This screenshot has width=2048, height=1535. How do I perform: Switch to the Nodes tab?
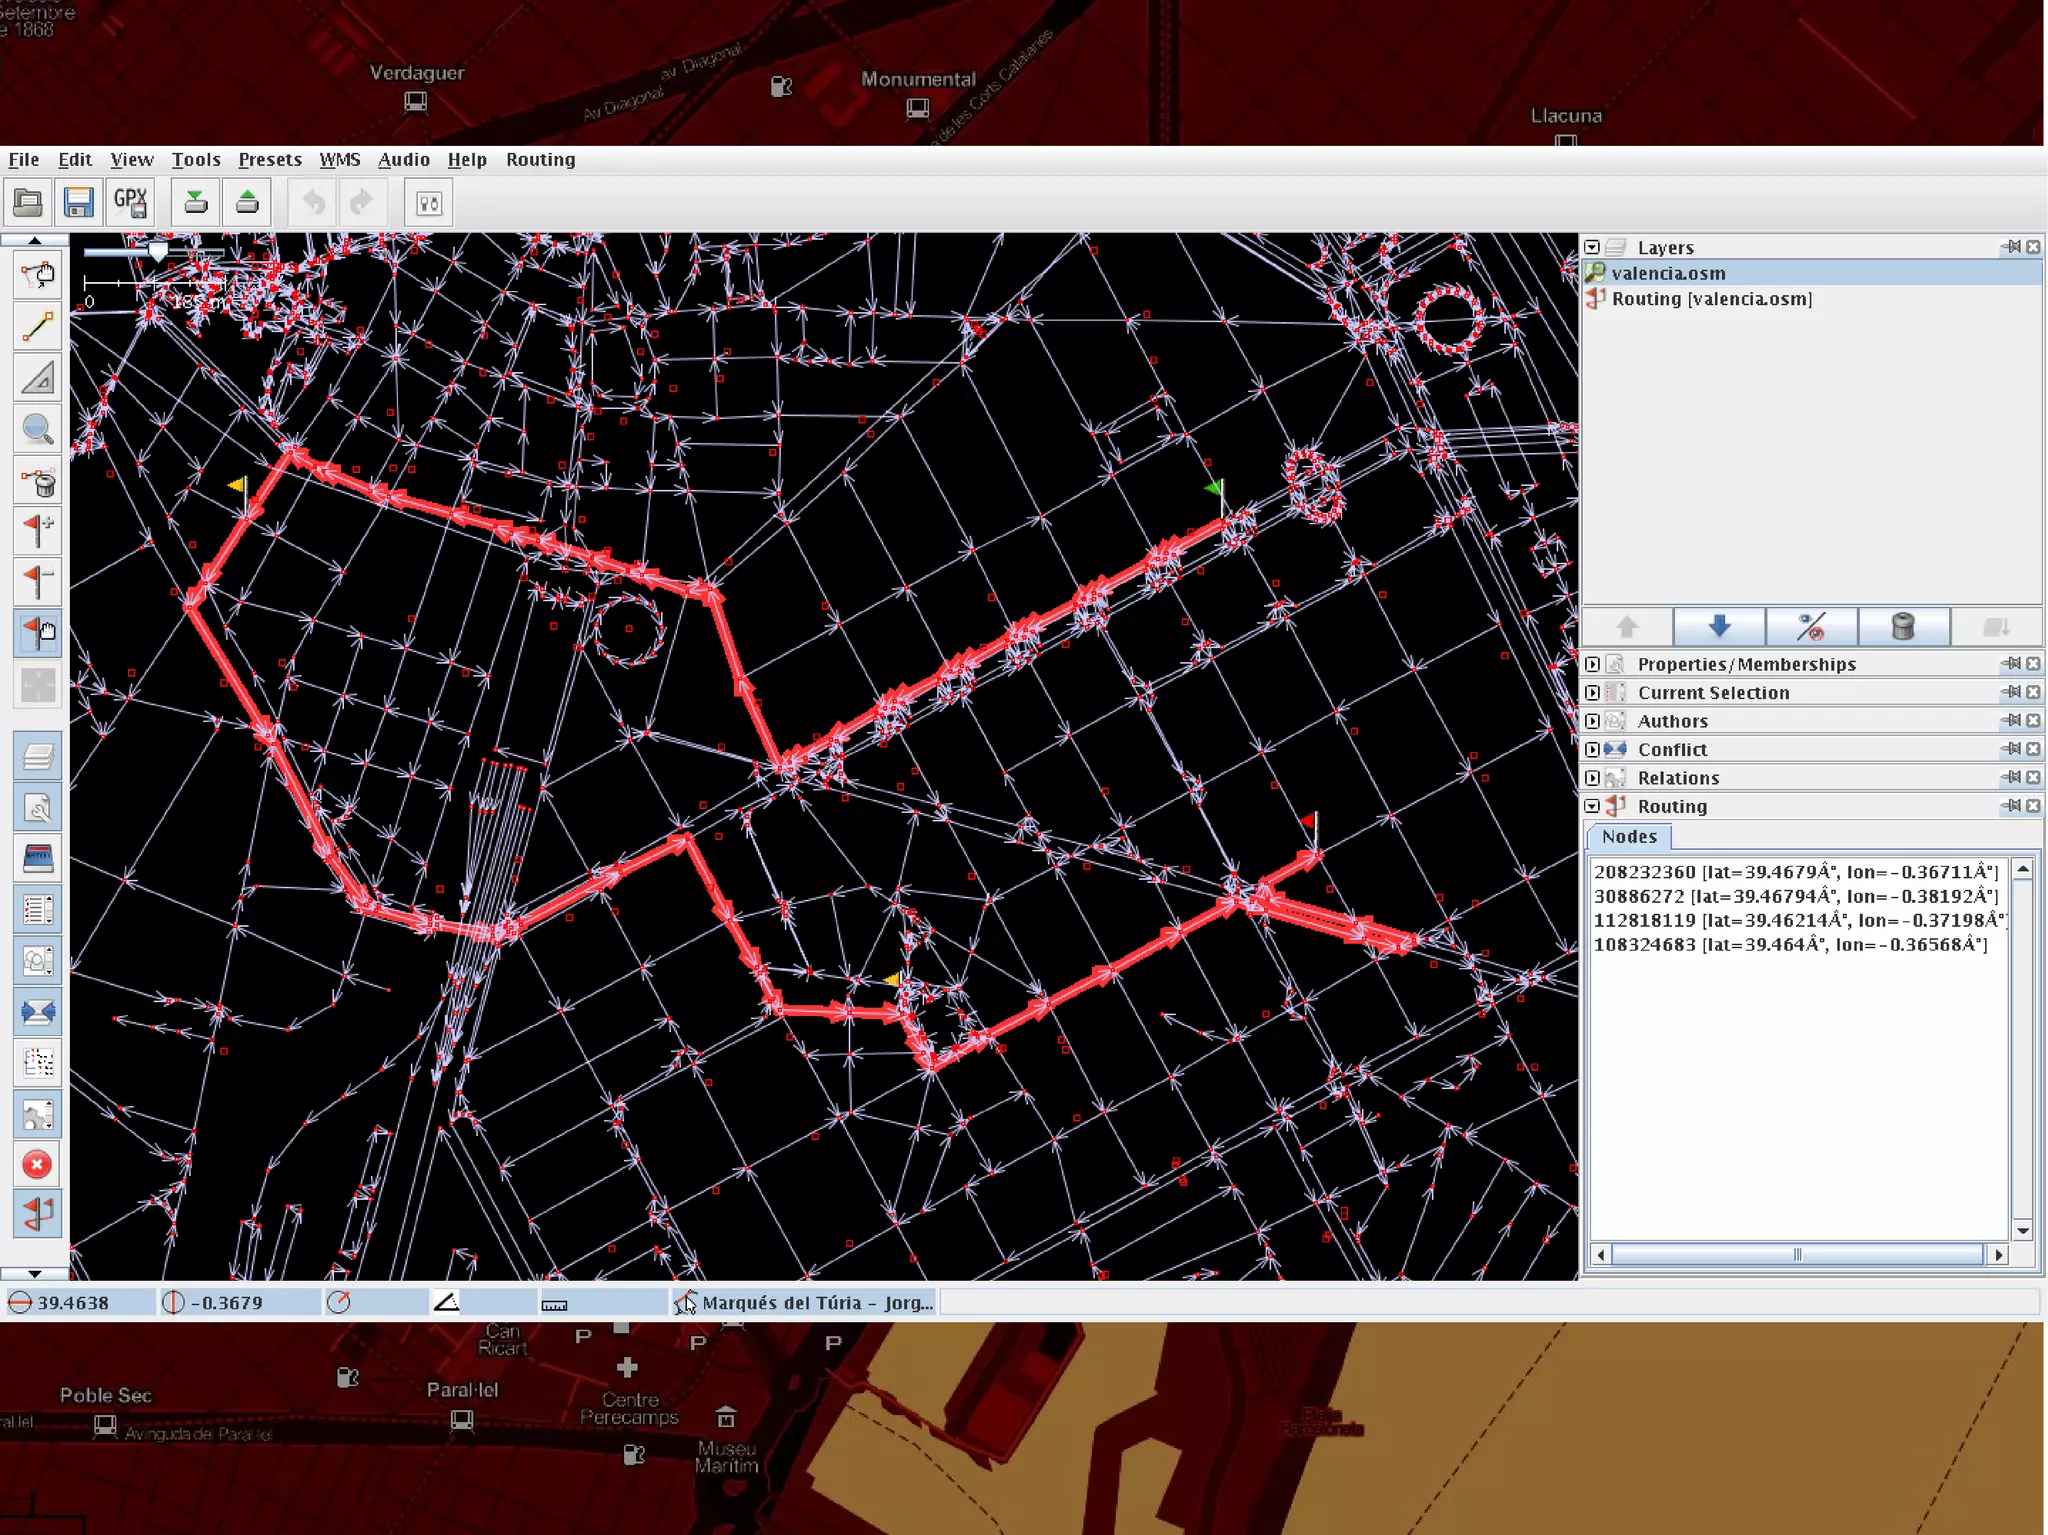(1628, 837)
